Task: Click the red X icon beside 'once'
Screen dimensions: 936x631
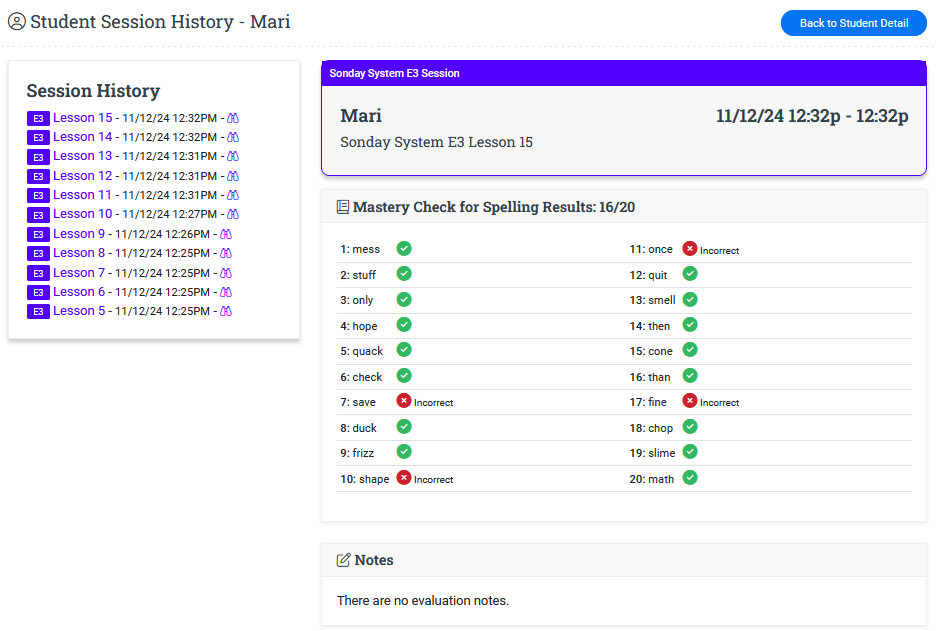Action: coord(690,249)
